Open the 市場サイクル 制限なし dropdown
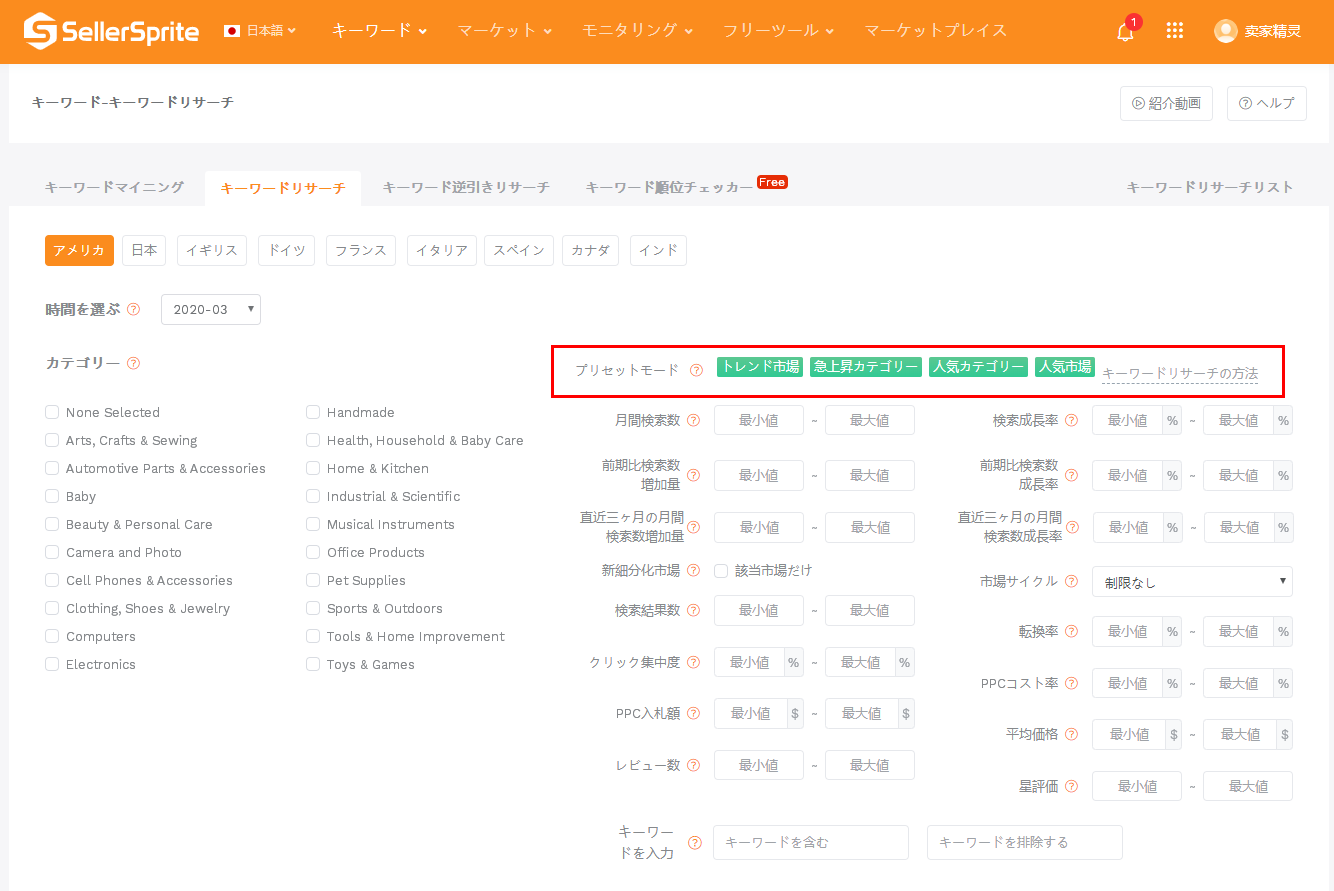 coord(1192,582)
